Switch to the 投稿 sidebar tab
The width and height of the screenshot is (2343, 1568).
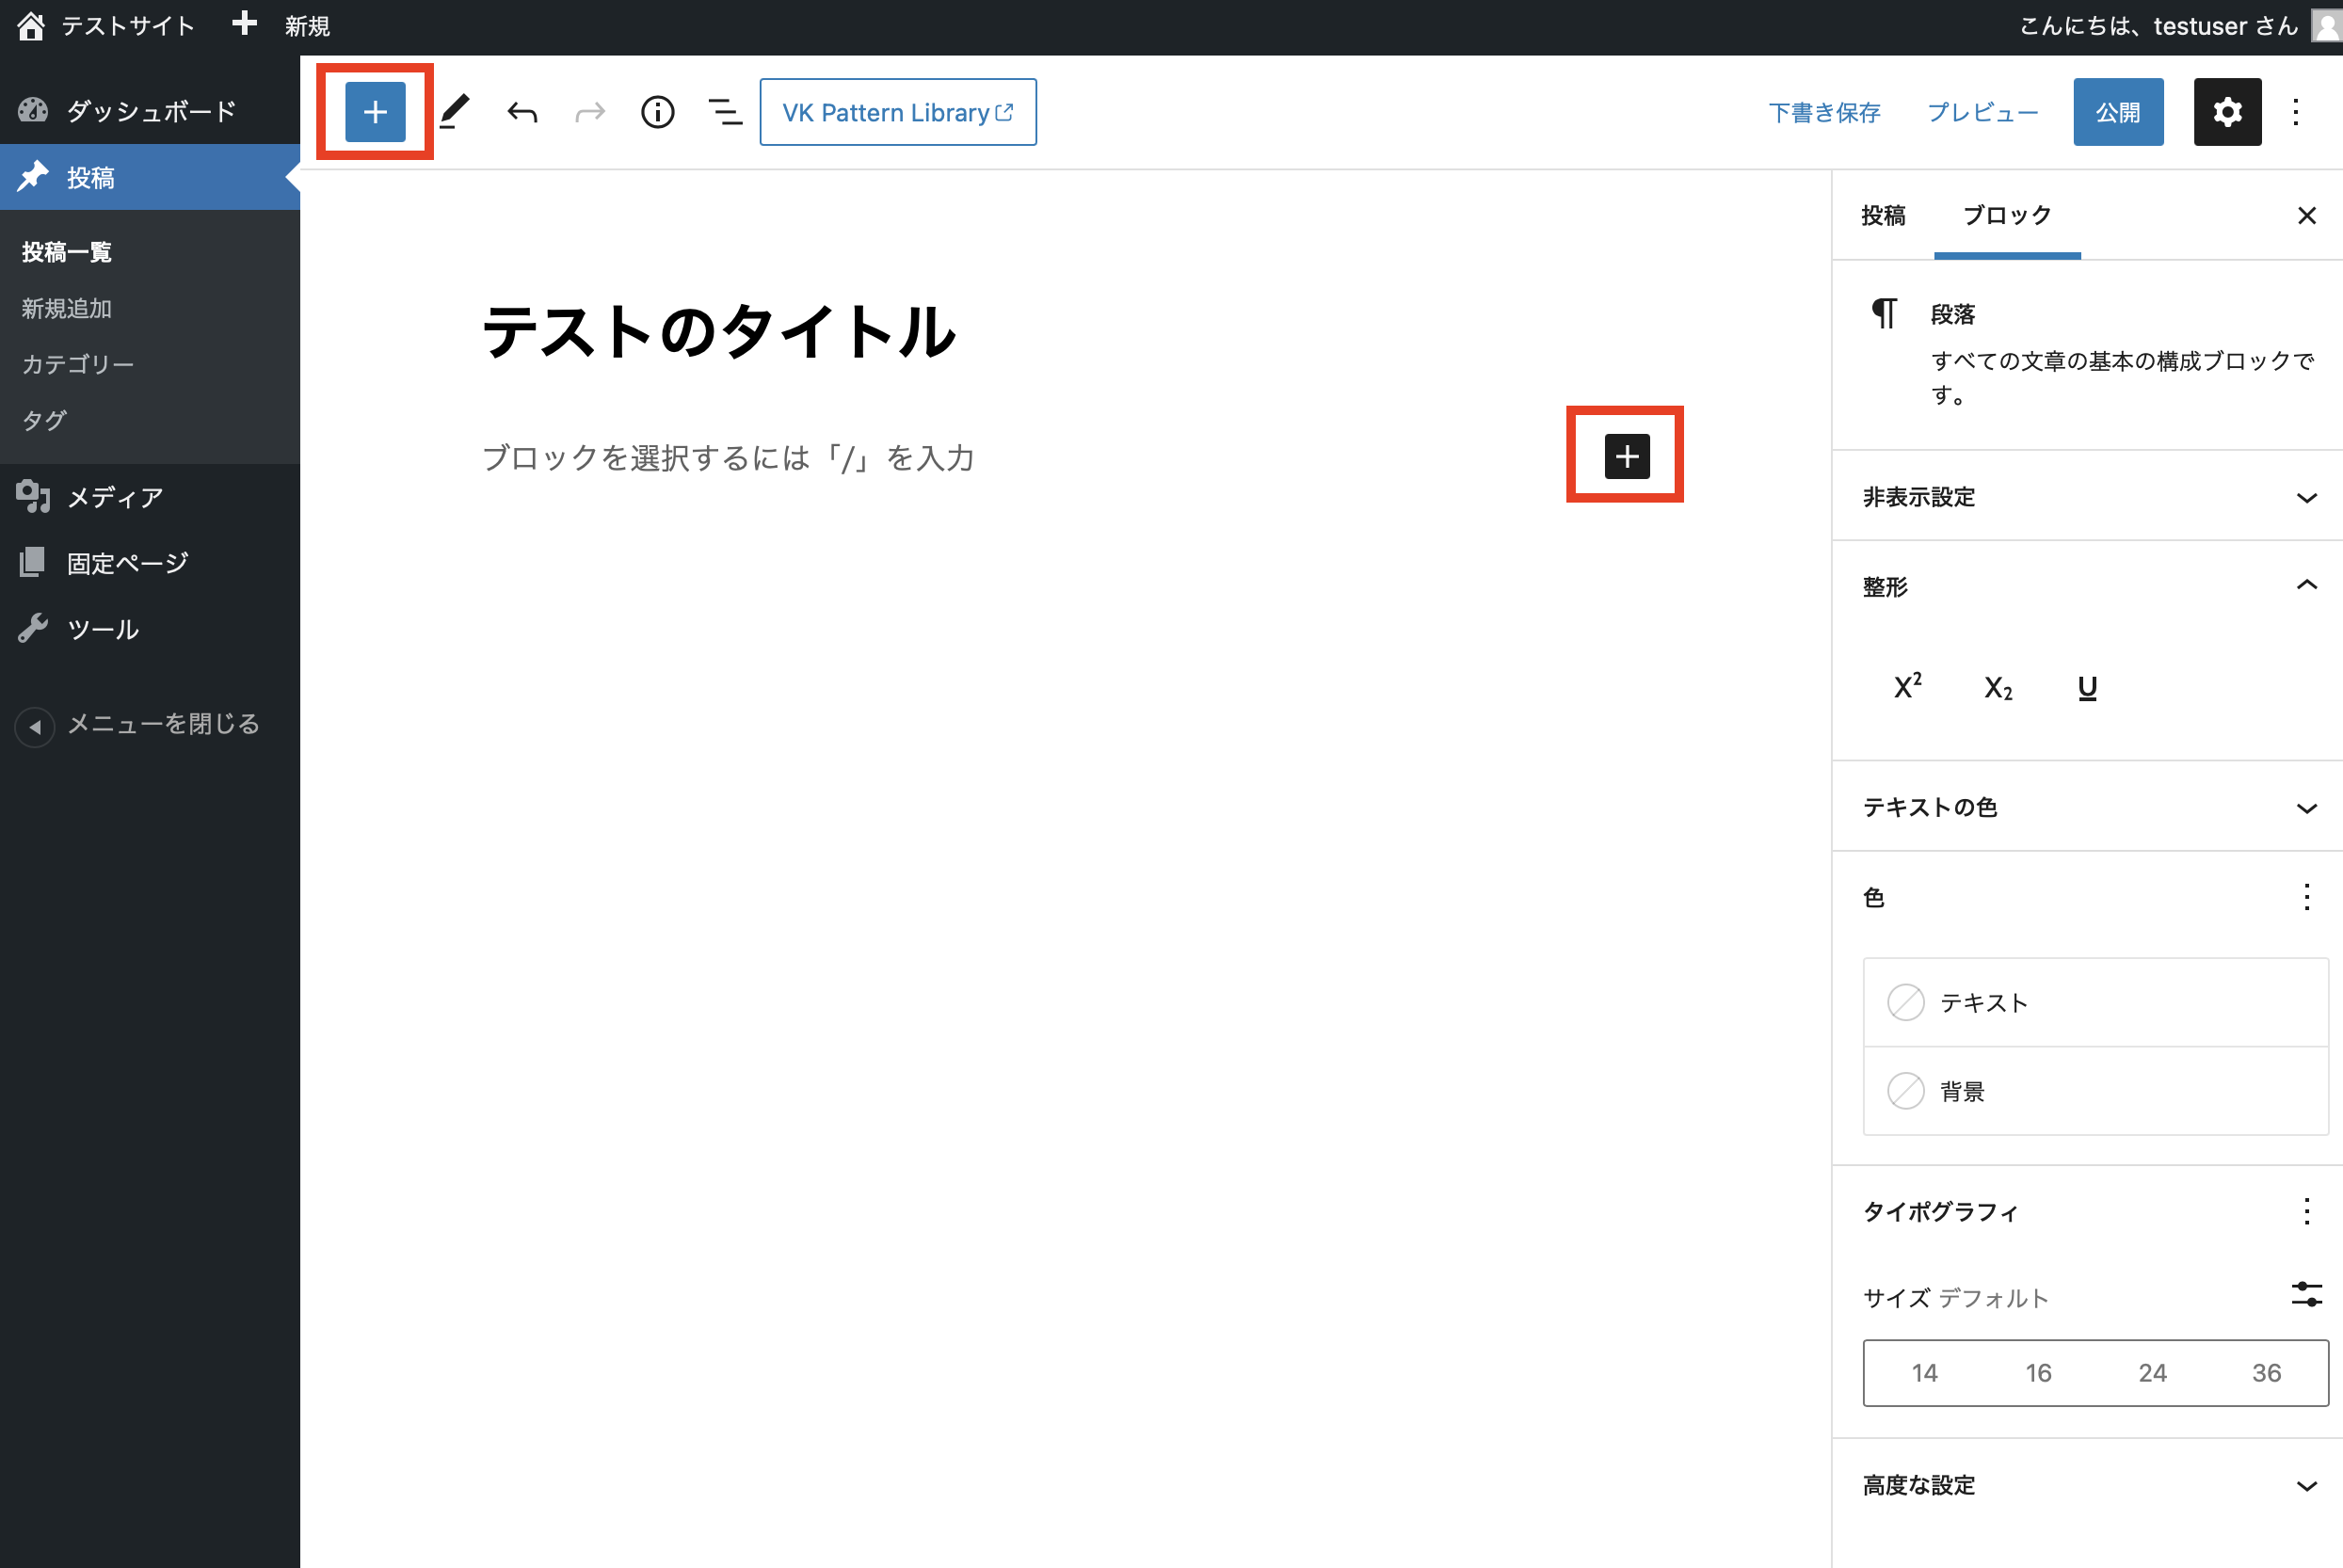click(1883, 215)
